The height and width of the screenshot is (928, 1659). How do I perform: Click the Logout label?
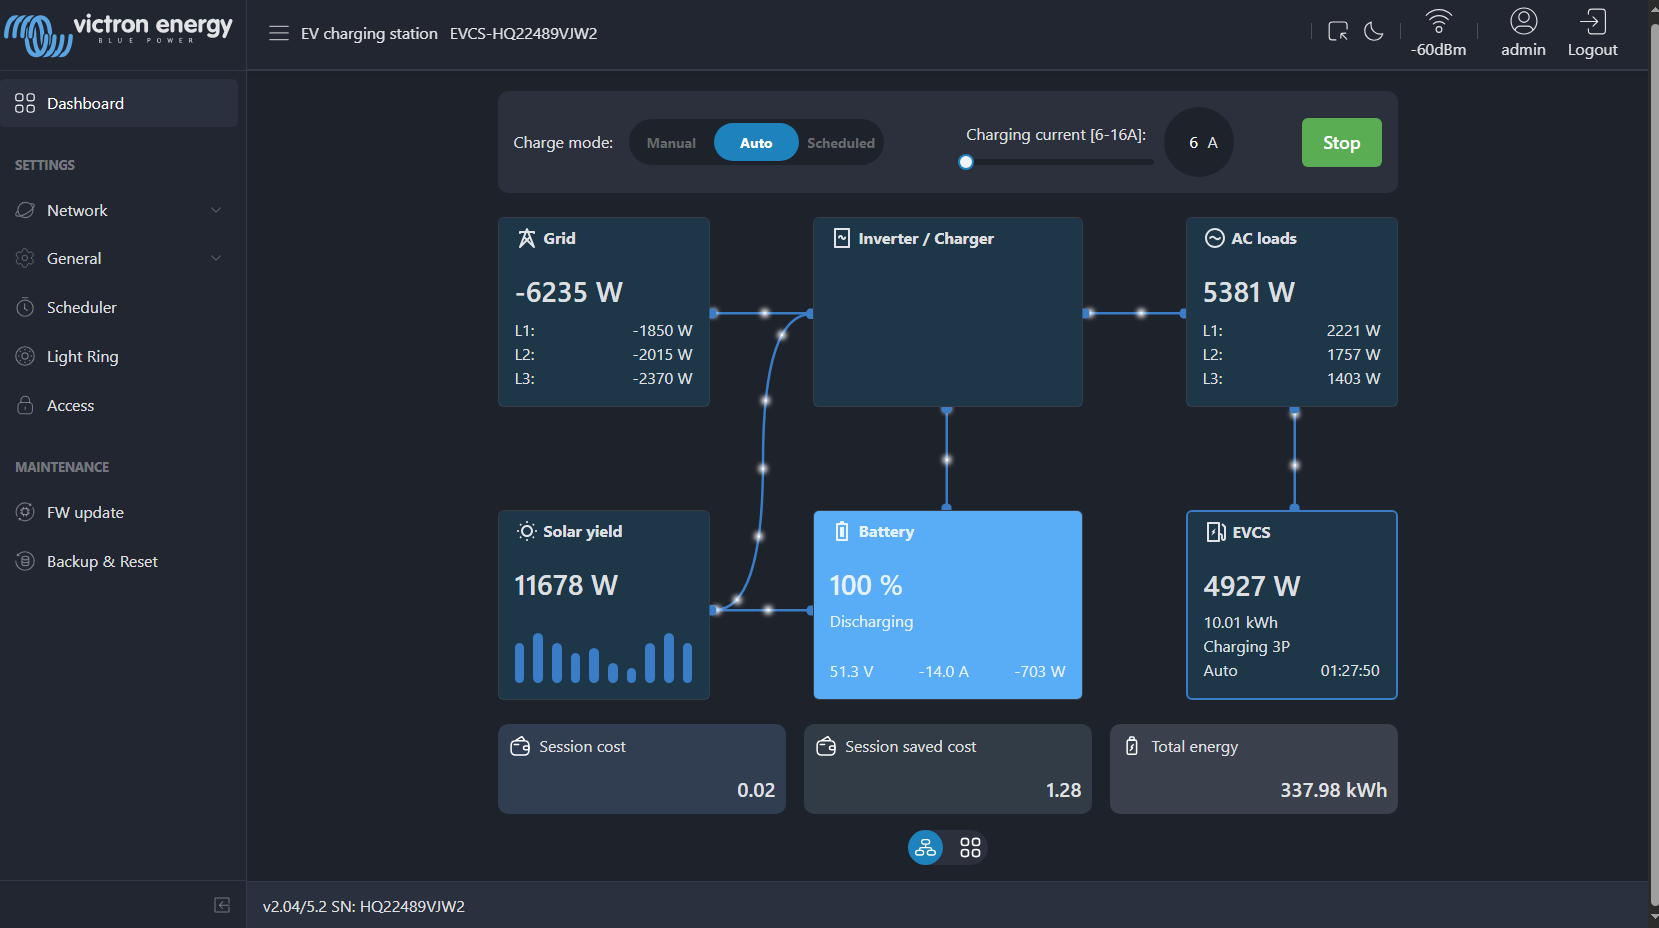[x=1593, y=50]
